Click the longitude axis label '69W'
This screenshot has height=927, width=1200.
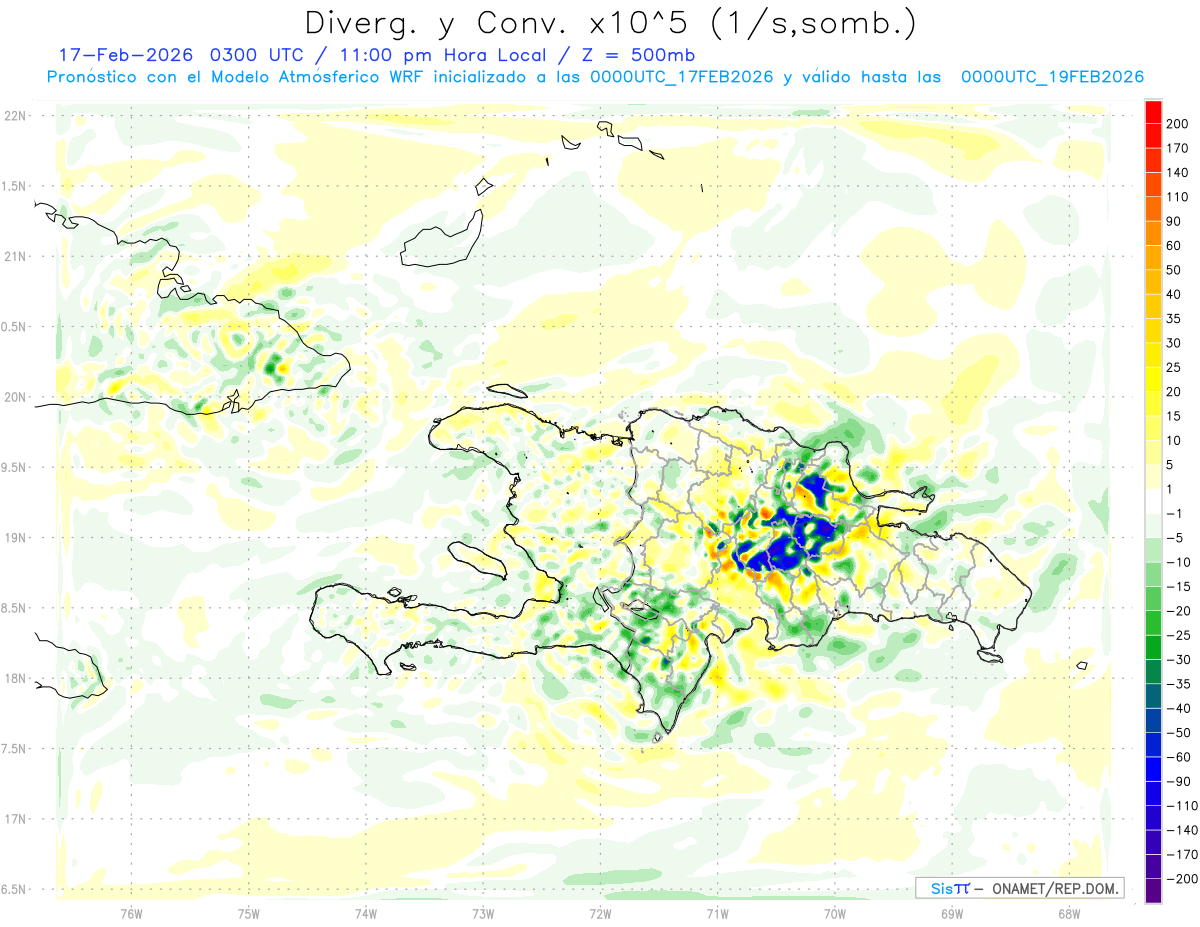click(x=952, y=913)
